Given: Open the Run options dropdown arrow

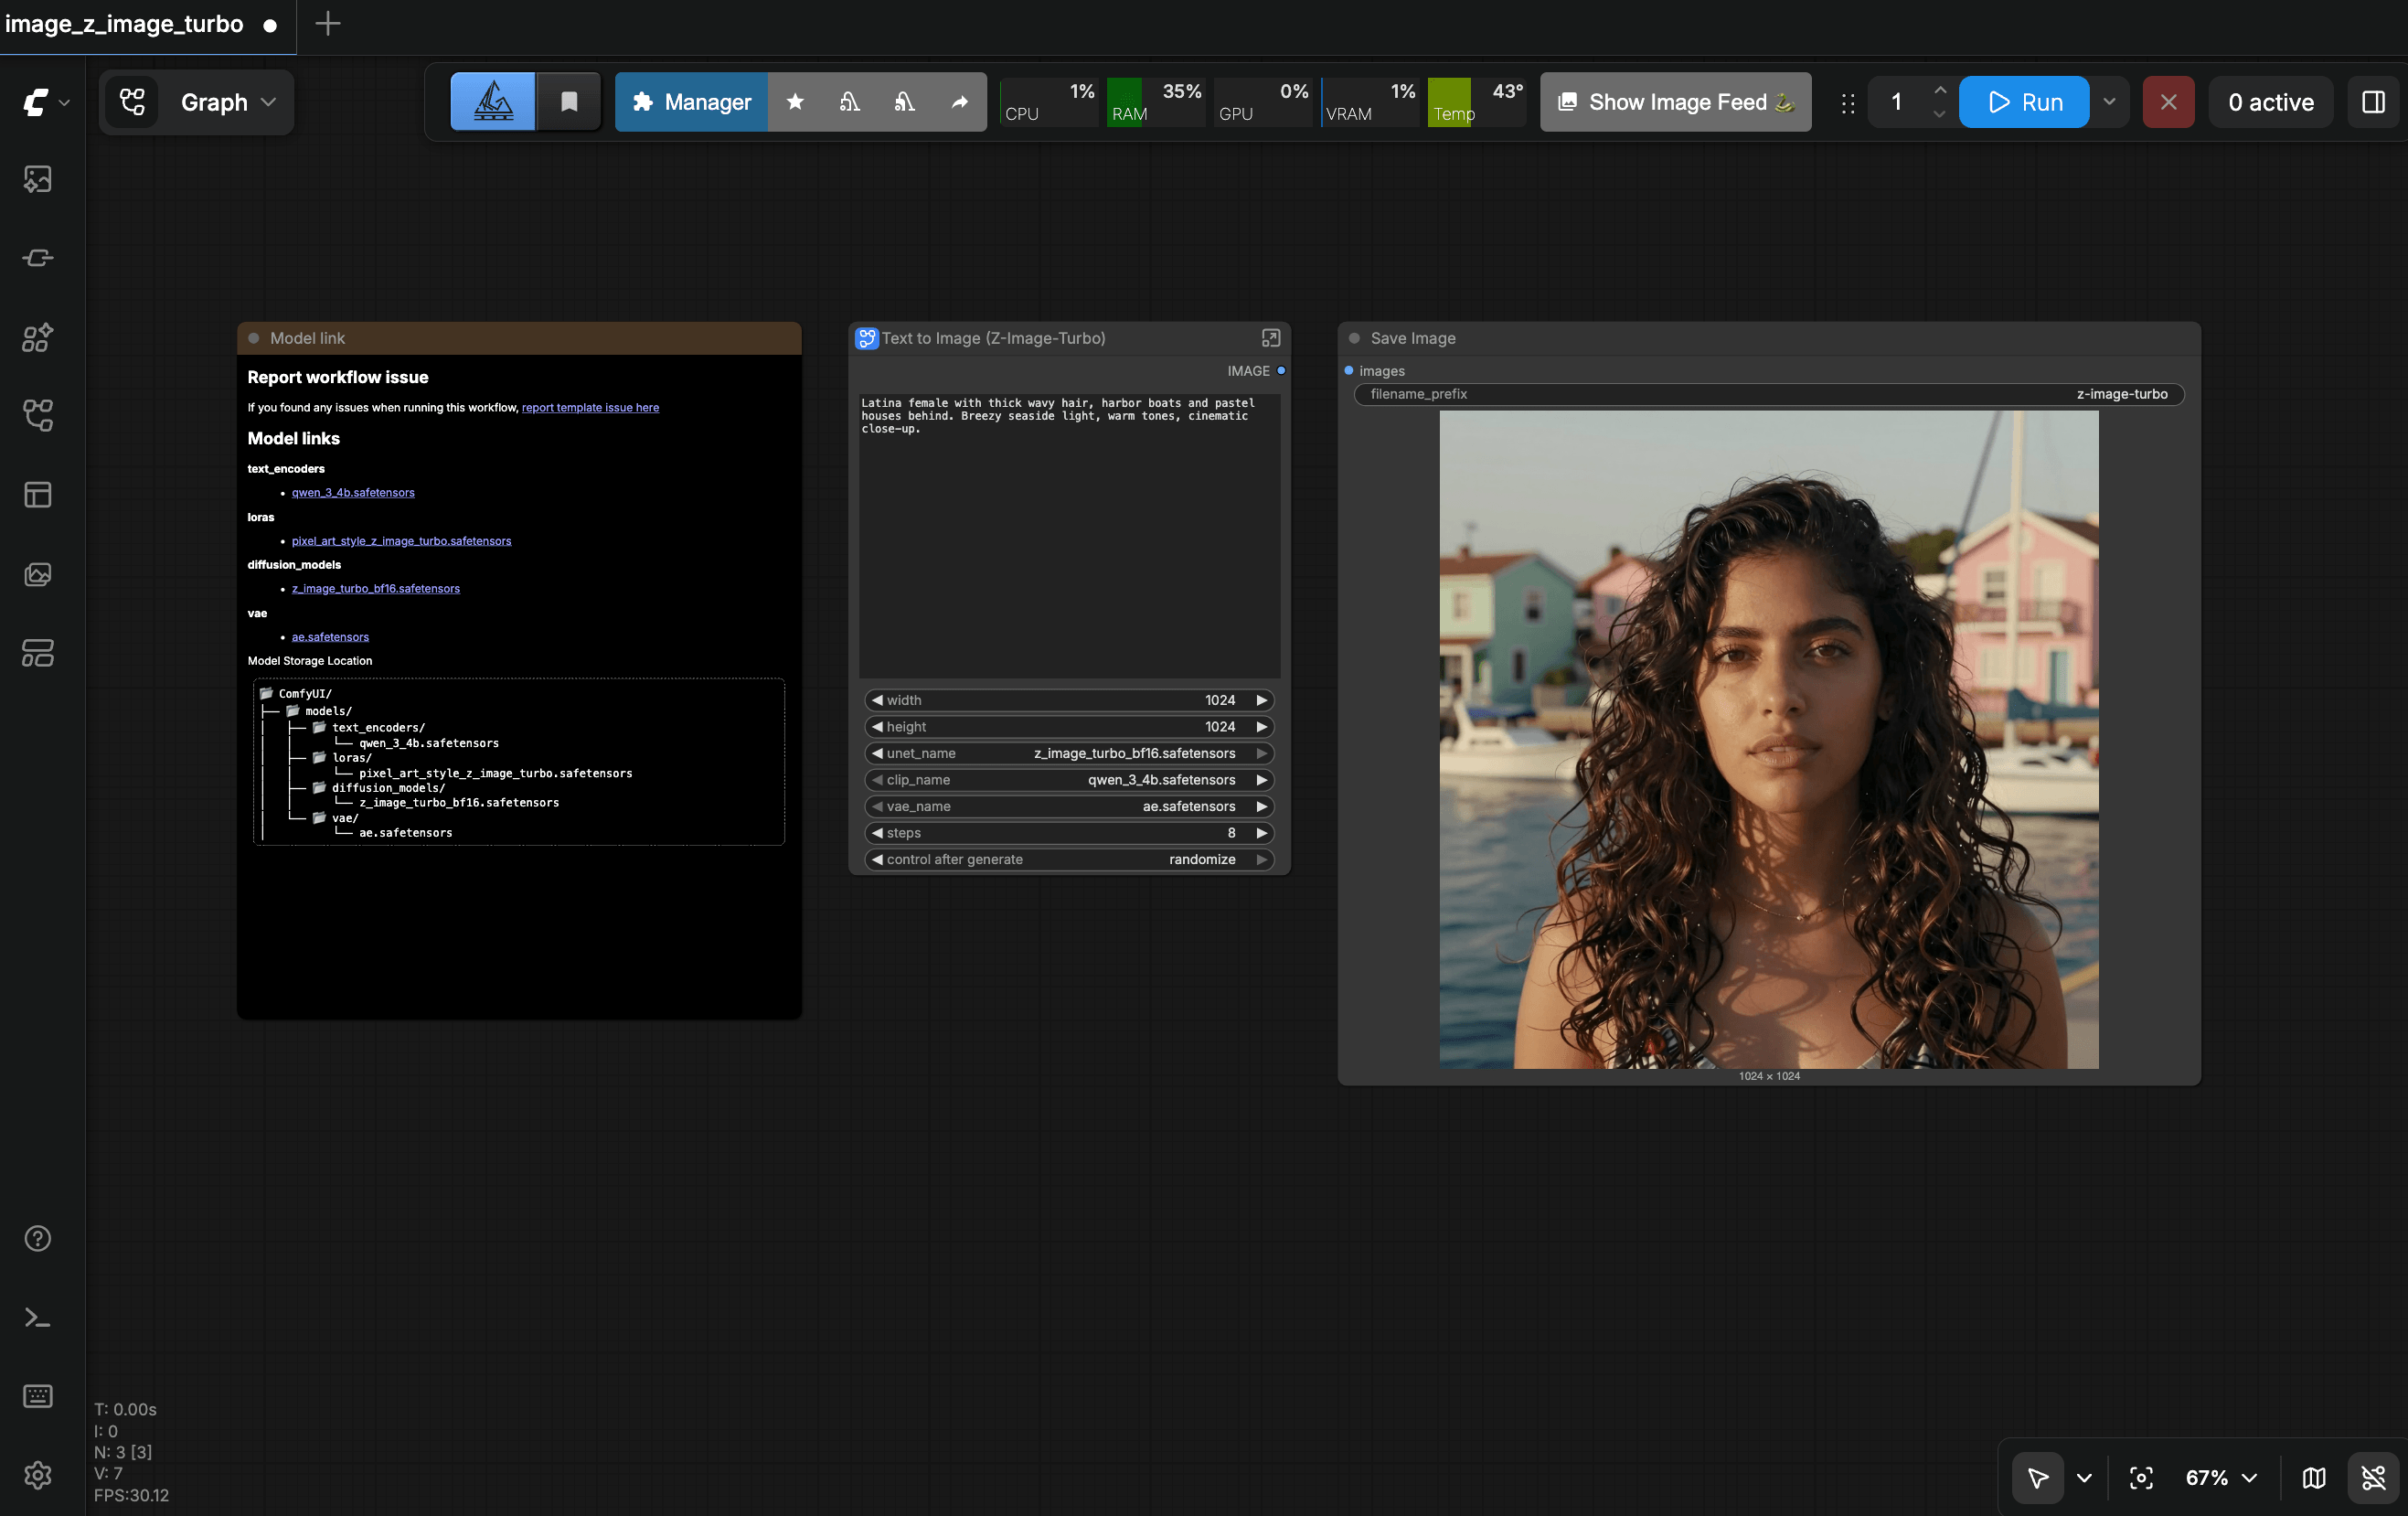Looking at the screenshot, I should [x=2109, y=102].
